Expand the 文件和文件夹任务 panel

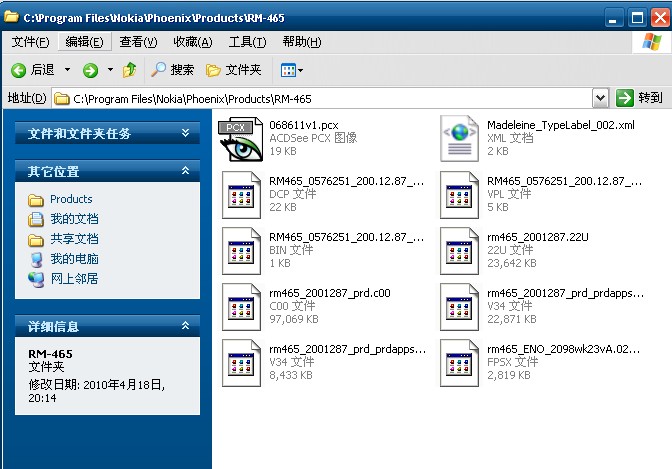pos(186,133)
